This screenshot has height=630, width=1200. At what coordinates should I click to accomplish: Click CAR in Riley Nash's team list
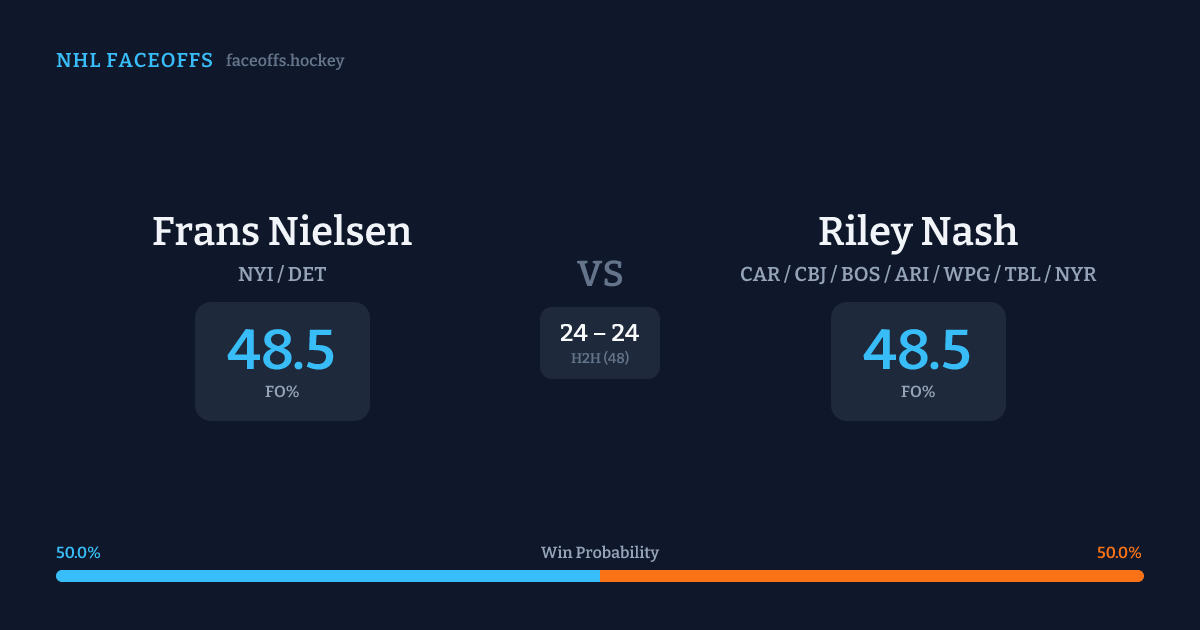760,274
